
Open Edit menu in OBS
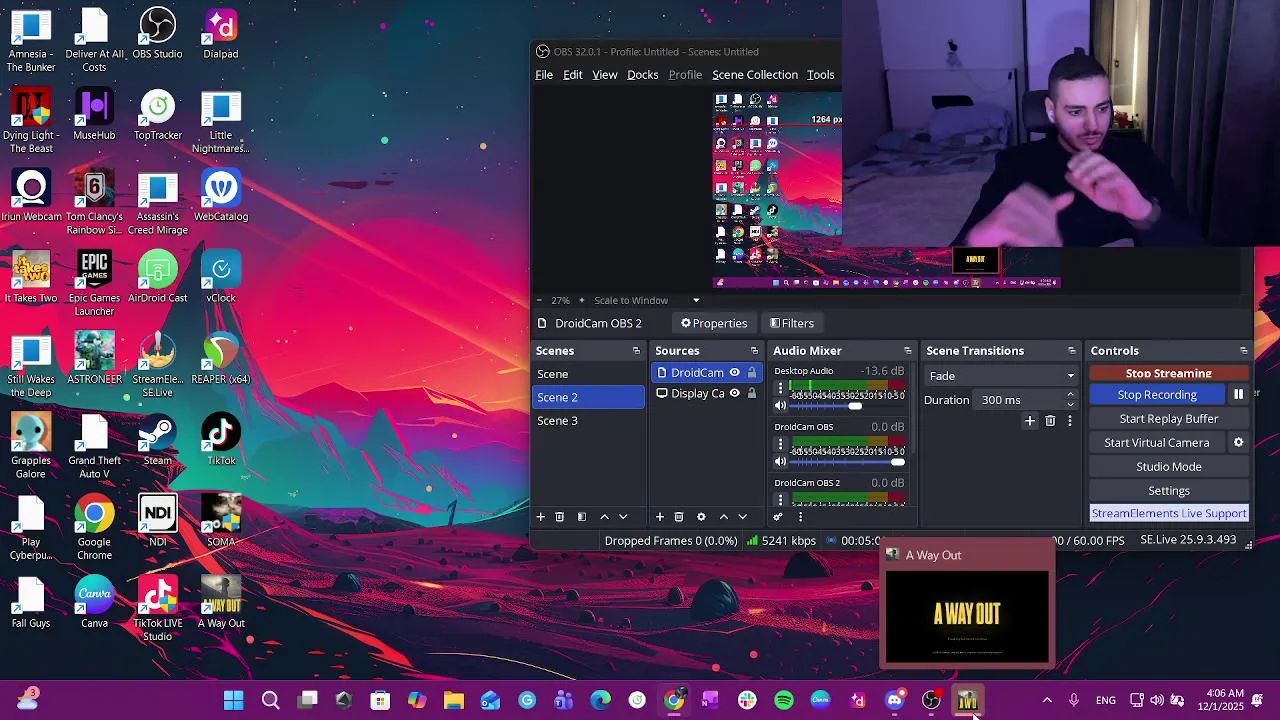[x=573, y=75]
